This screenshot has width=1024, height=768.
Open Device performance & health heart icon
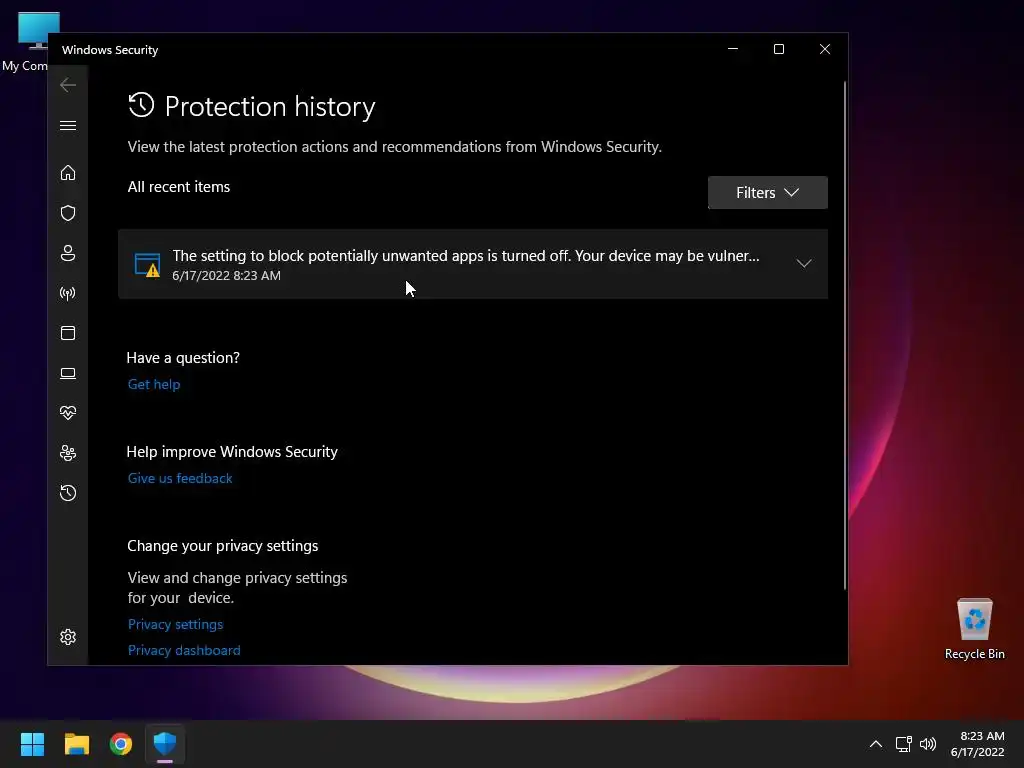coord(68,413)
